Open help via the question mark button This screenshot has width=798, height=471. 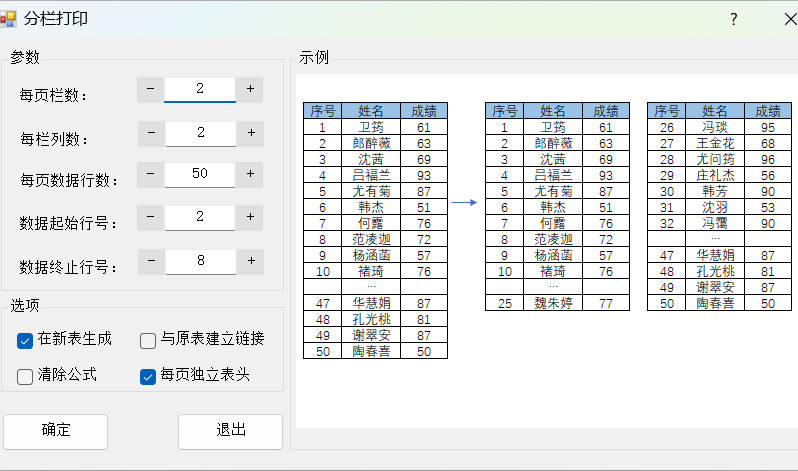pyautogui.click(x=733, y=20)
